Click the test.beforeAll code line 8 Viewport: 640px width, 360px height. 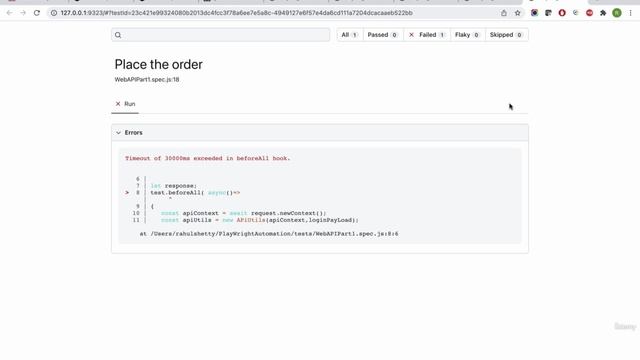(x=195, y=193)
